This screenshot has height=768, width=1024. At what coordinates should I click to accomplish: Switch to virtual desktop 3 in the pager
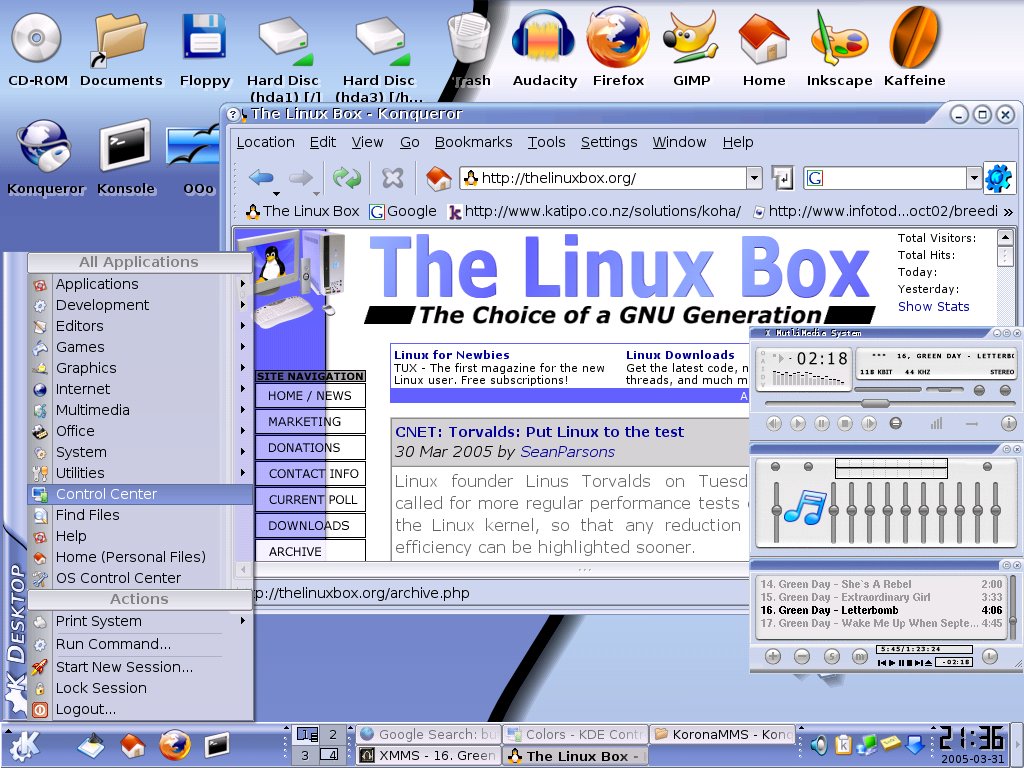(x=304, y=755)
